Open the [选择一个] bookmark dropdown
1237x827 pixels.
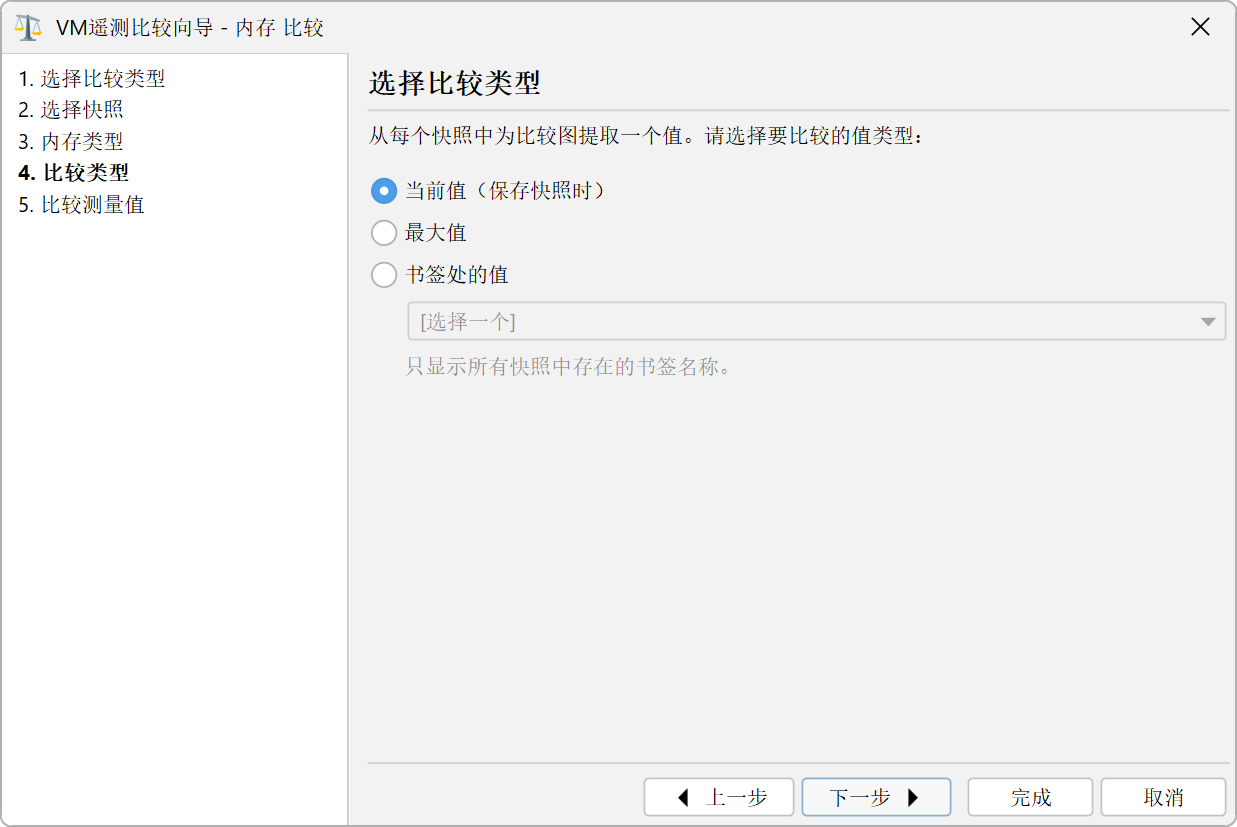tap(816, 322)
